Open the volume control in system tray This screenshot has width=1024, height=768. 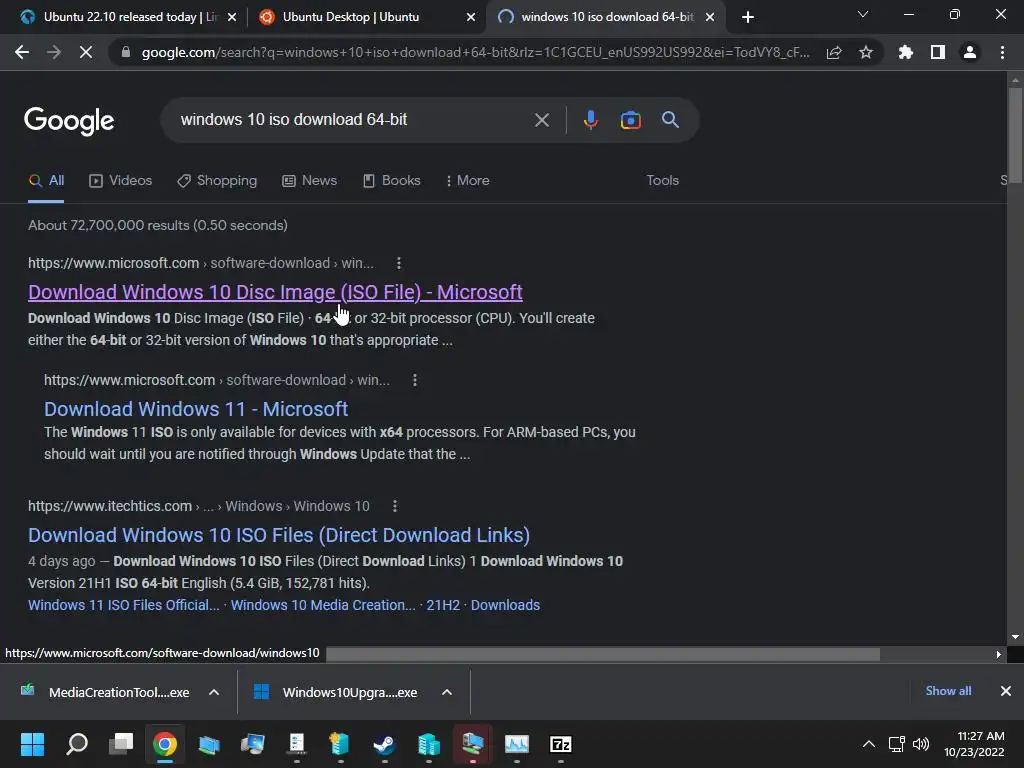tap(921, 744)
